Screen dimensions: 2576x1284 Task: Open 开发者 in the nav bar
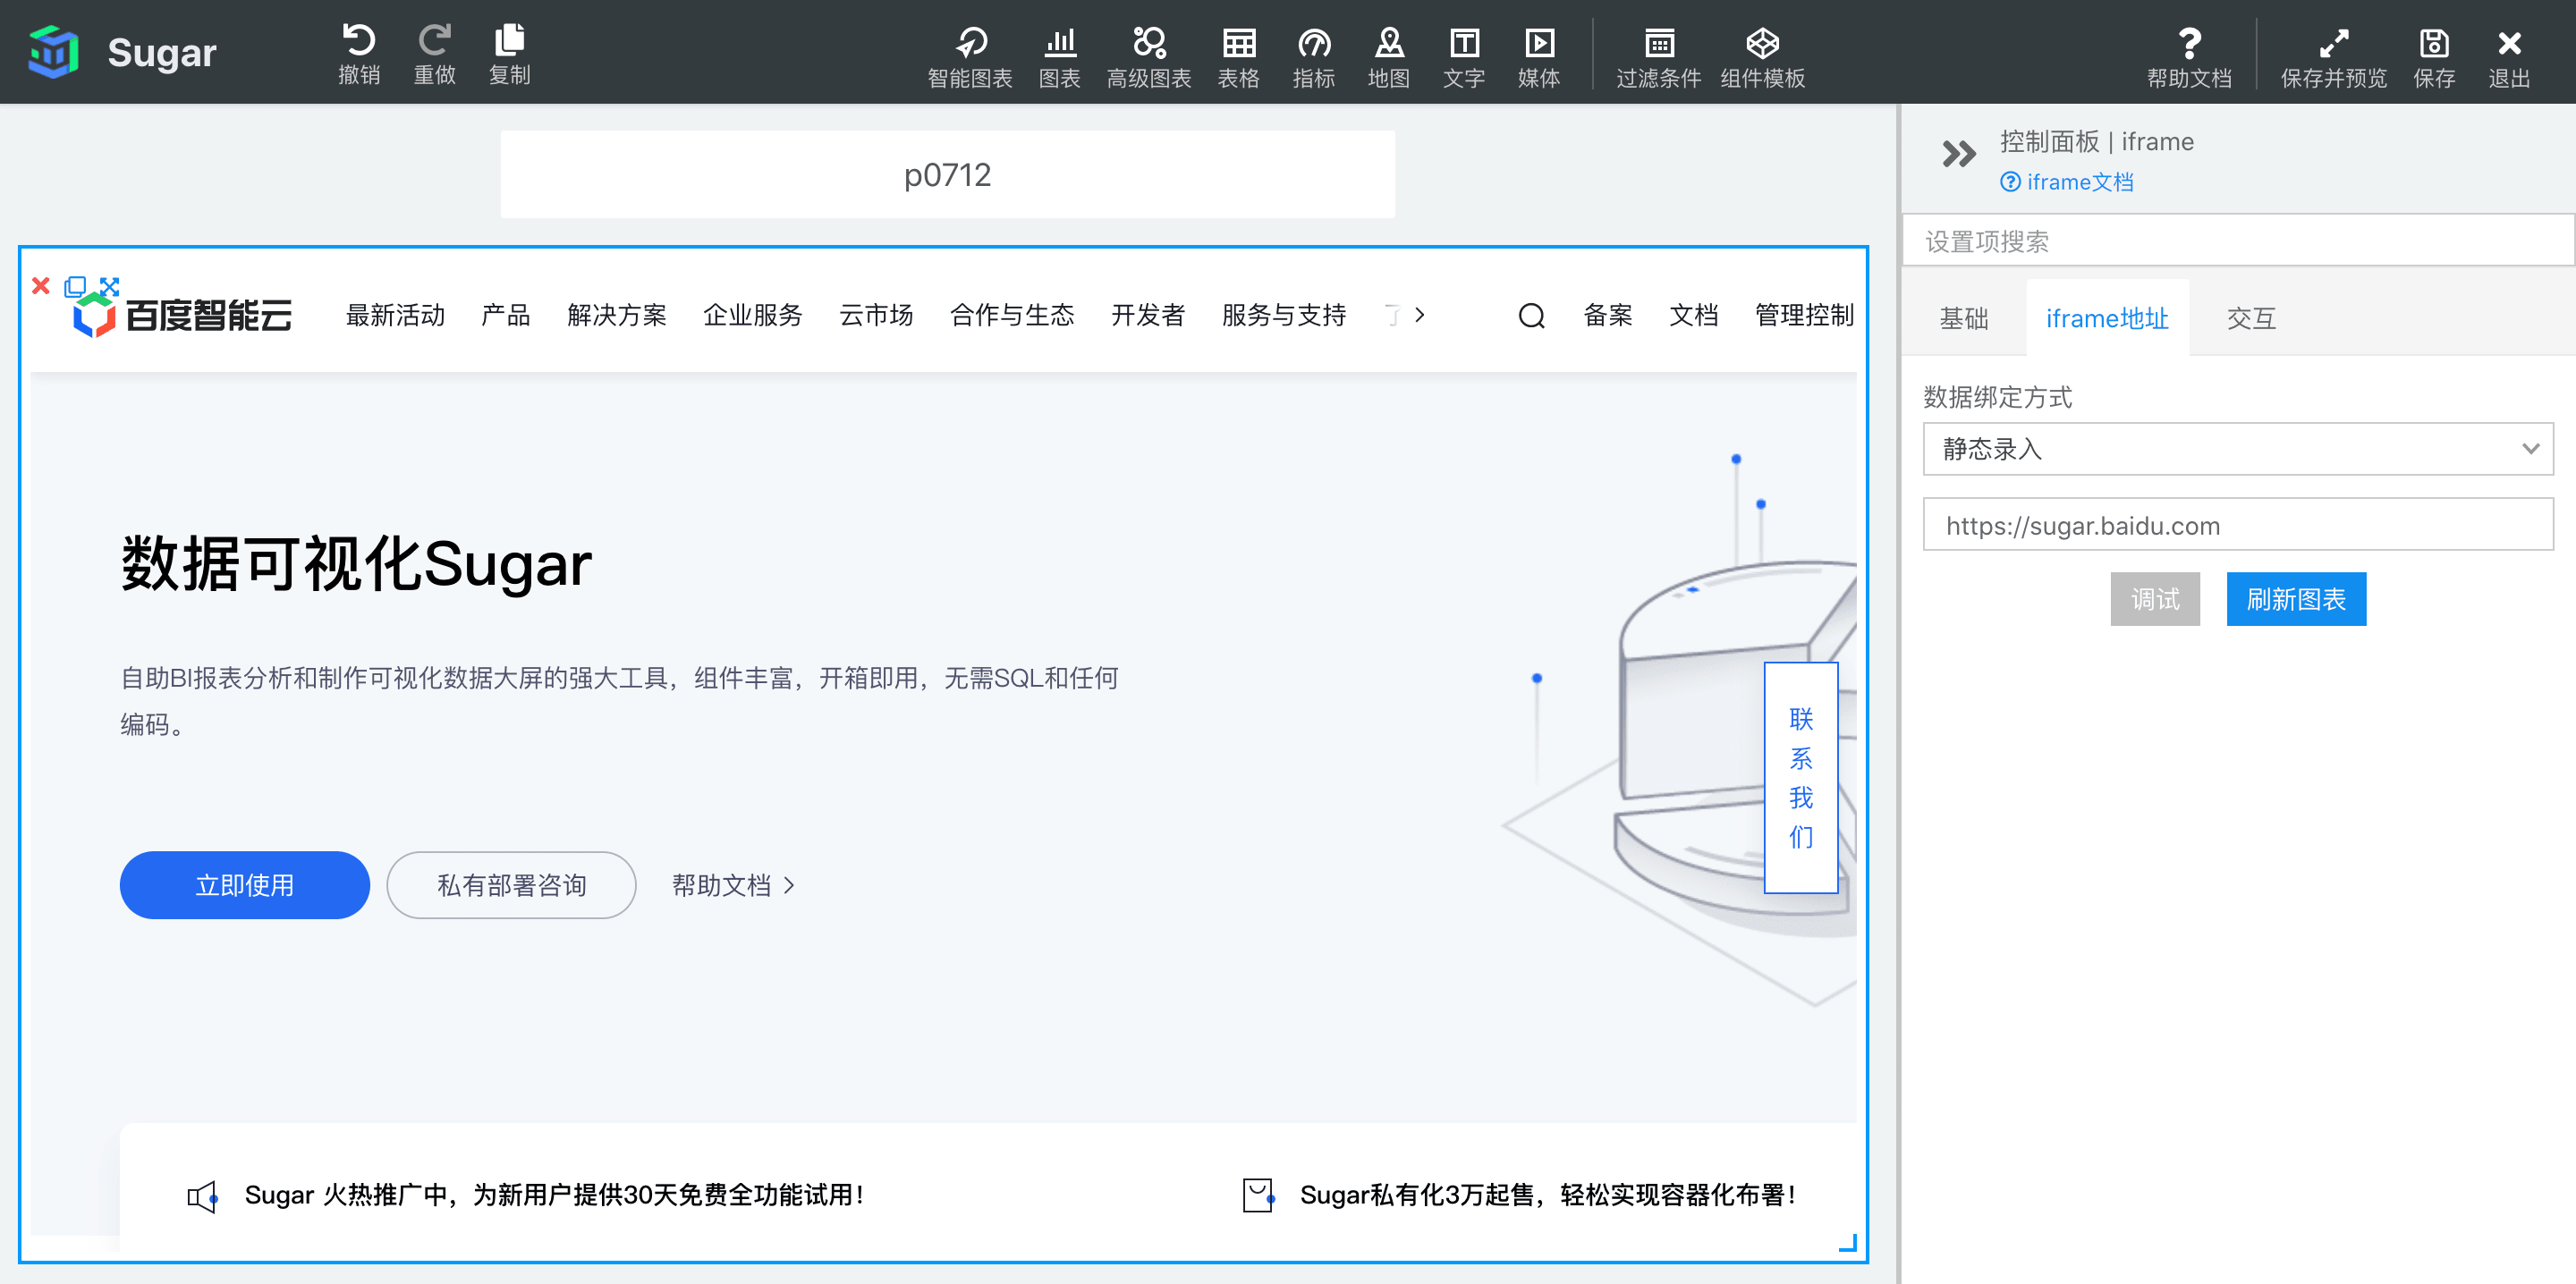1148,315
